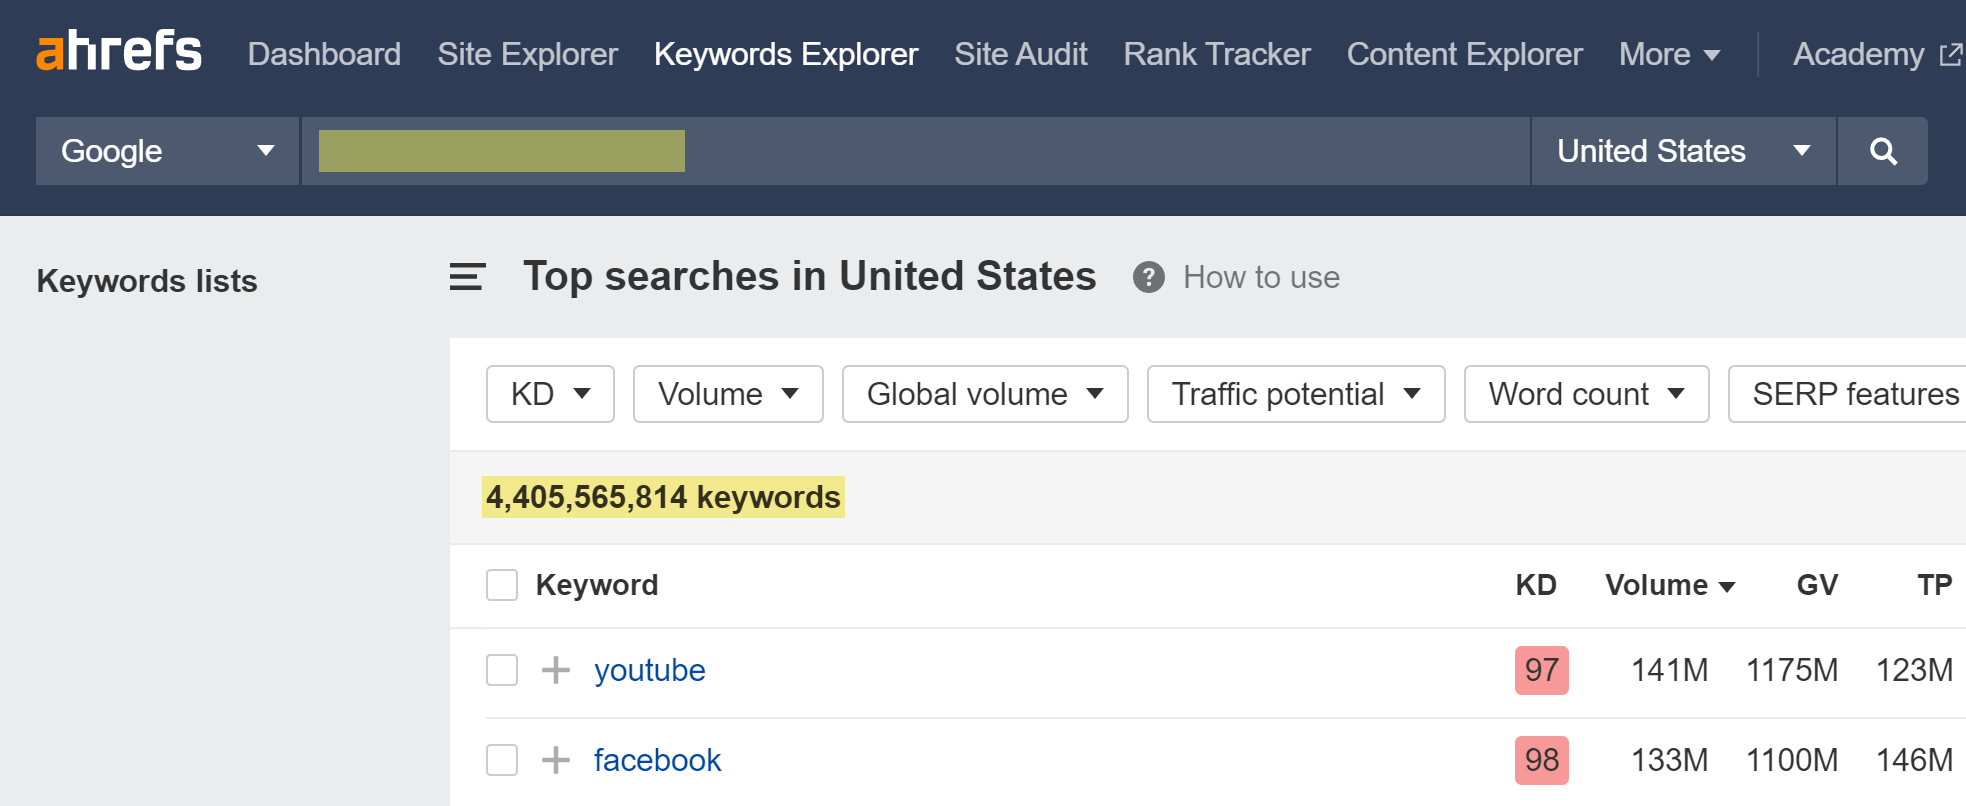Open the hamburger sidebar toggle icon
1966x806 pixels.
[x=467, y=277]
